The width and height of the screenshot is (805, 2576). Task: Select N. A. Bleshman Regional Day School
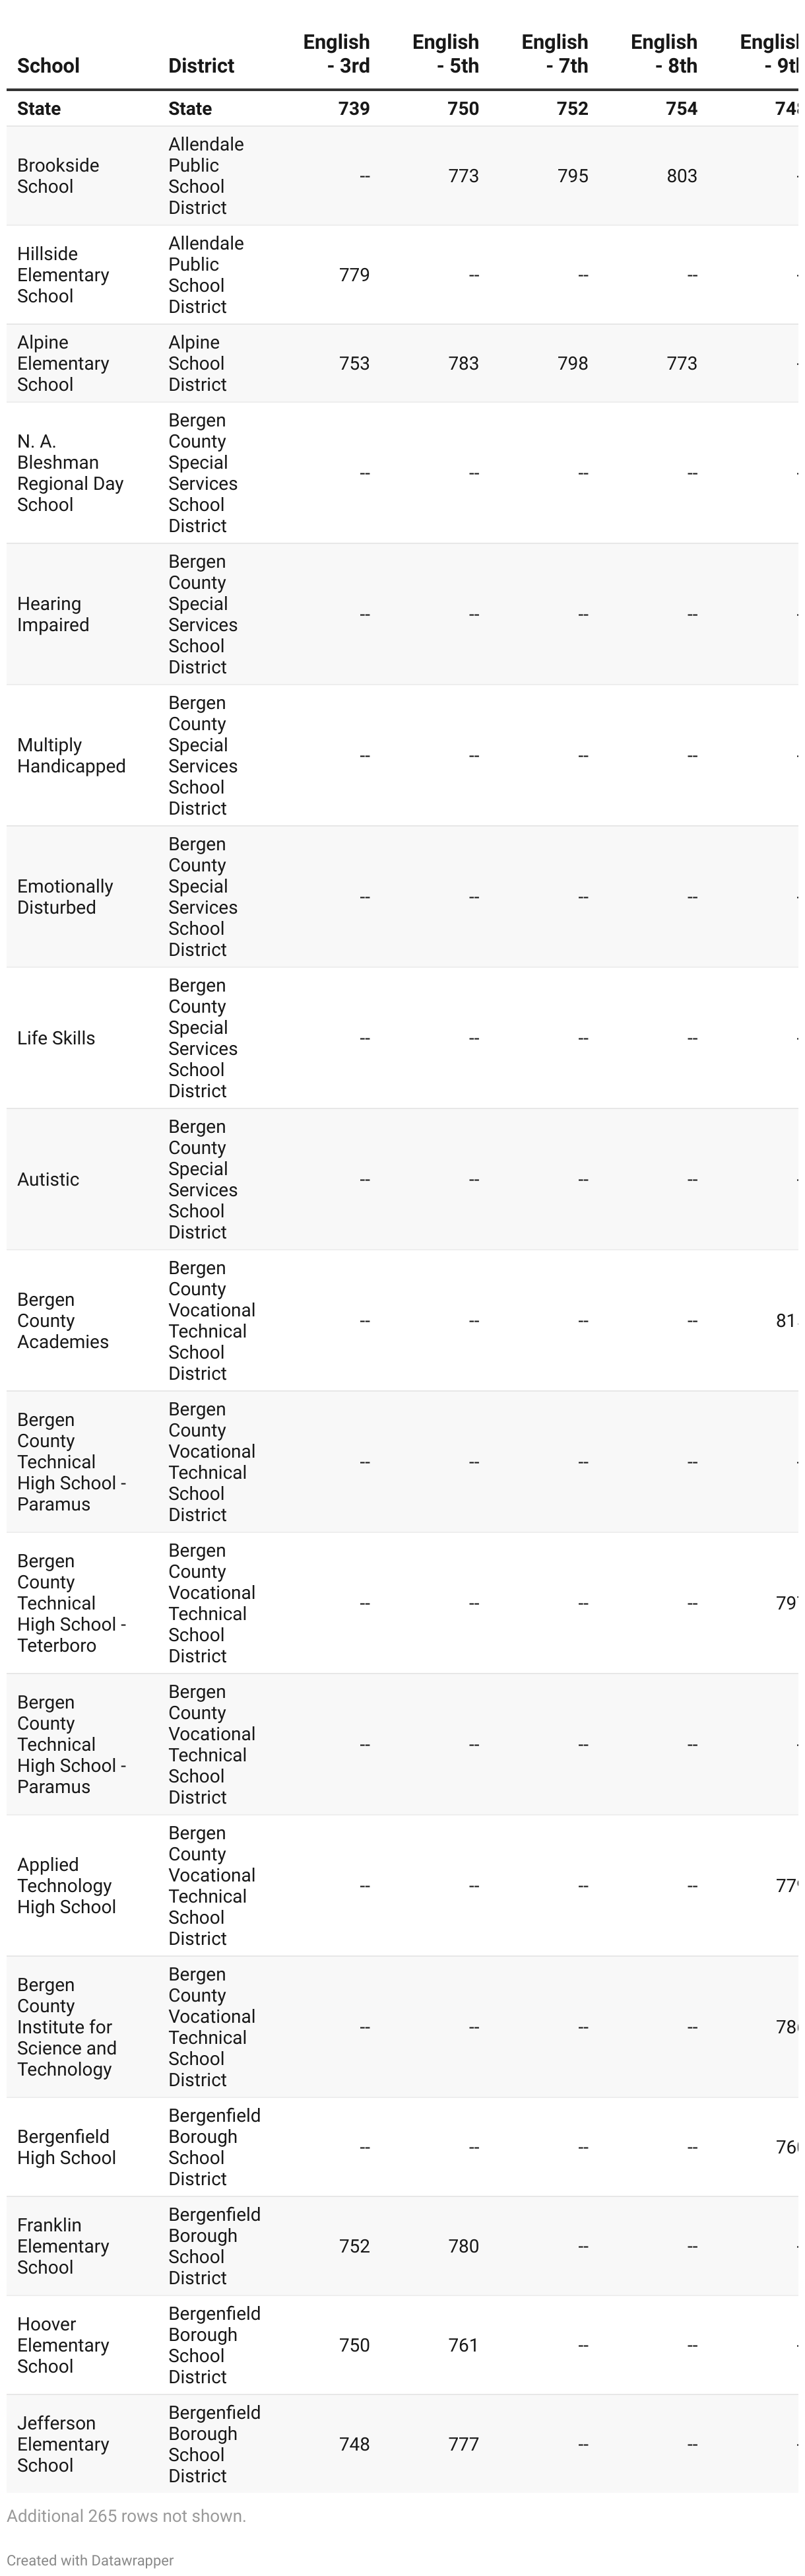(70, 473)
